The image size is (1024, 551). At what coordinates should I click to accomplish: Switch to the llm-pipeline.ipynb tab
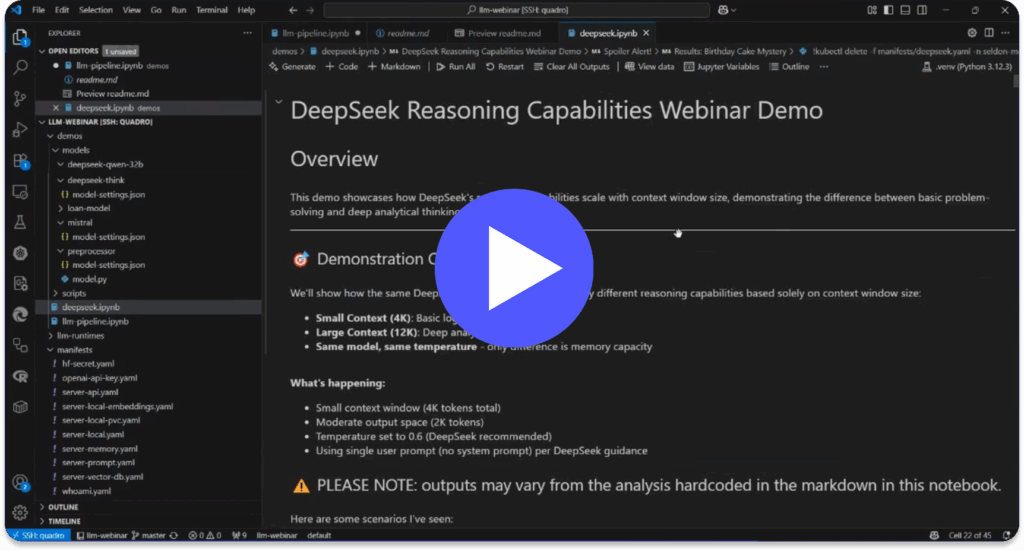click(310, 33)
